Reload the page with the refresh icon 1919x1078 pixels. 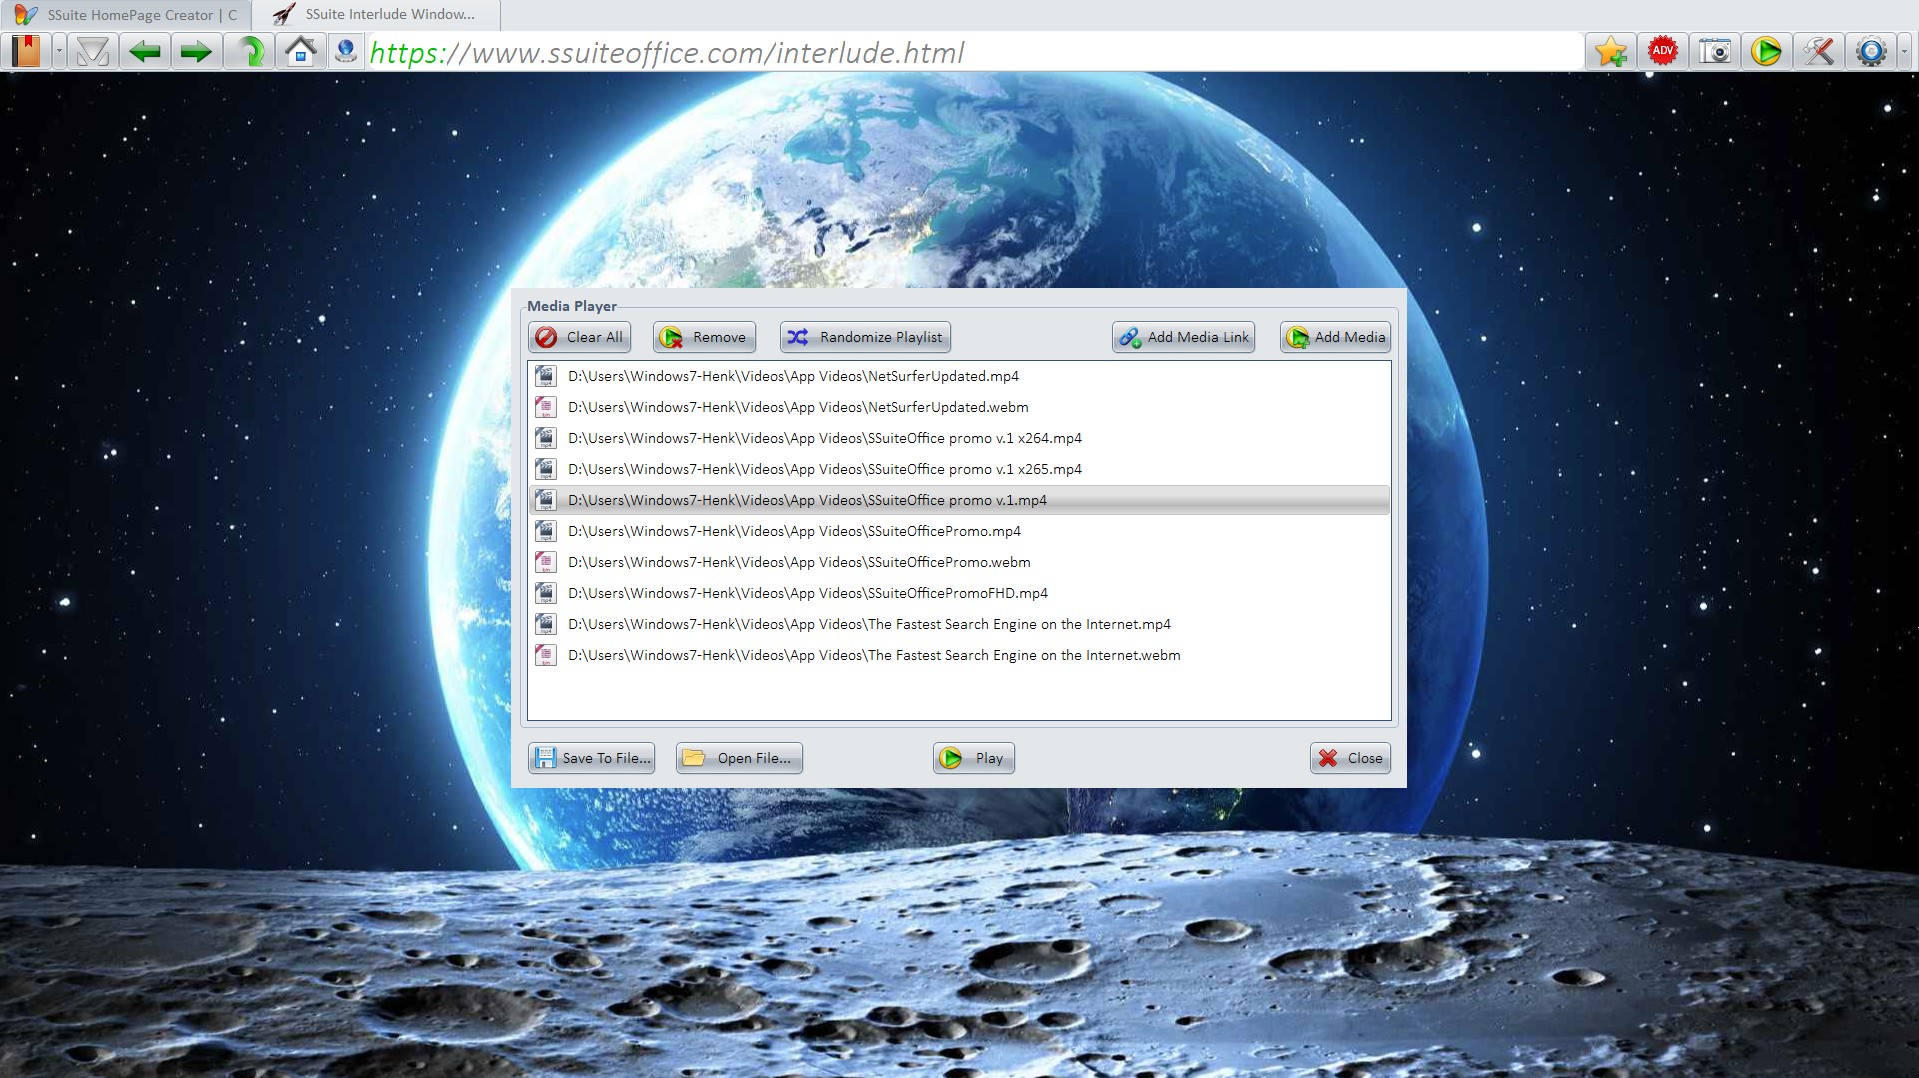pyautogui.click(x=250, y=52)
